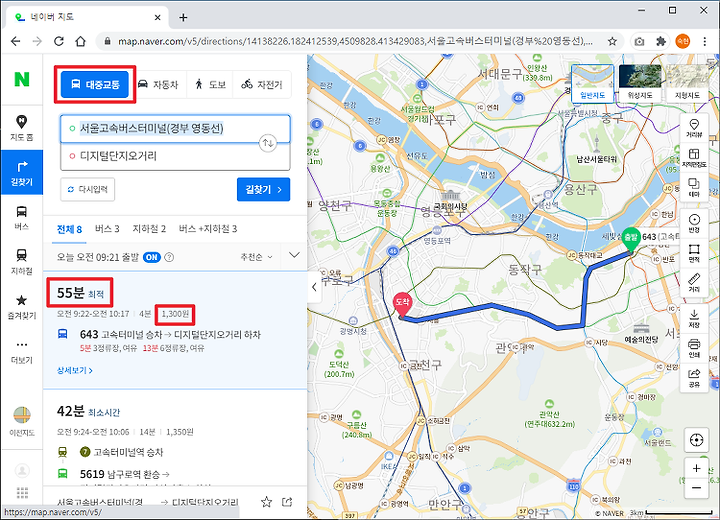Select 도보 walking mode
Viewport: 720px width, 520px height.
click(x=210, y=85)
